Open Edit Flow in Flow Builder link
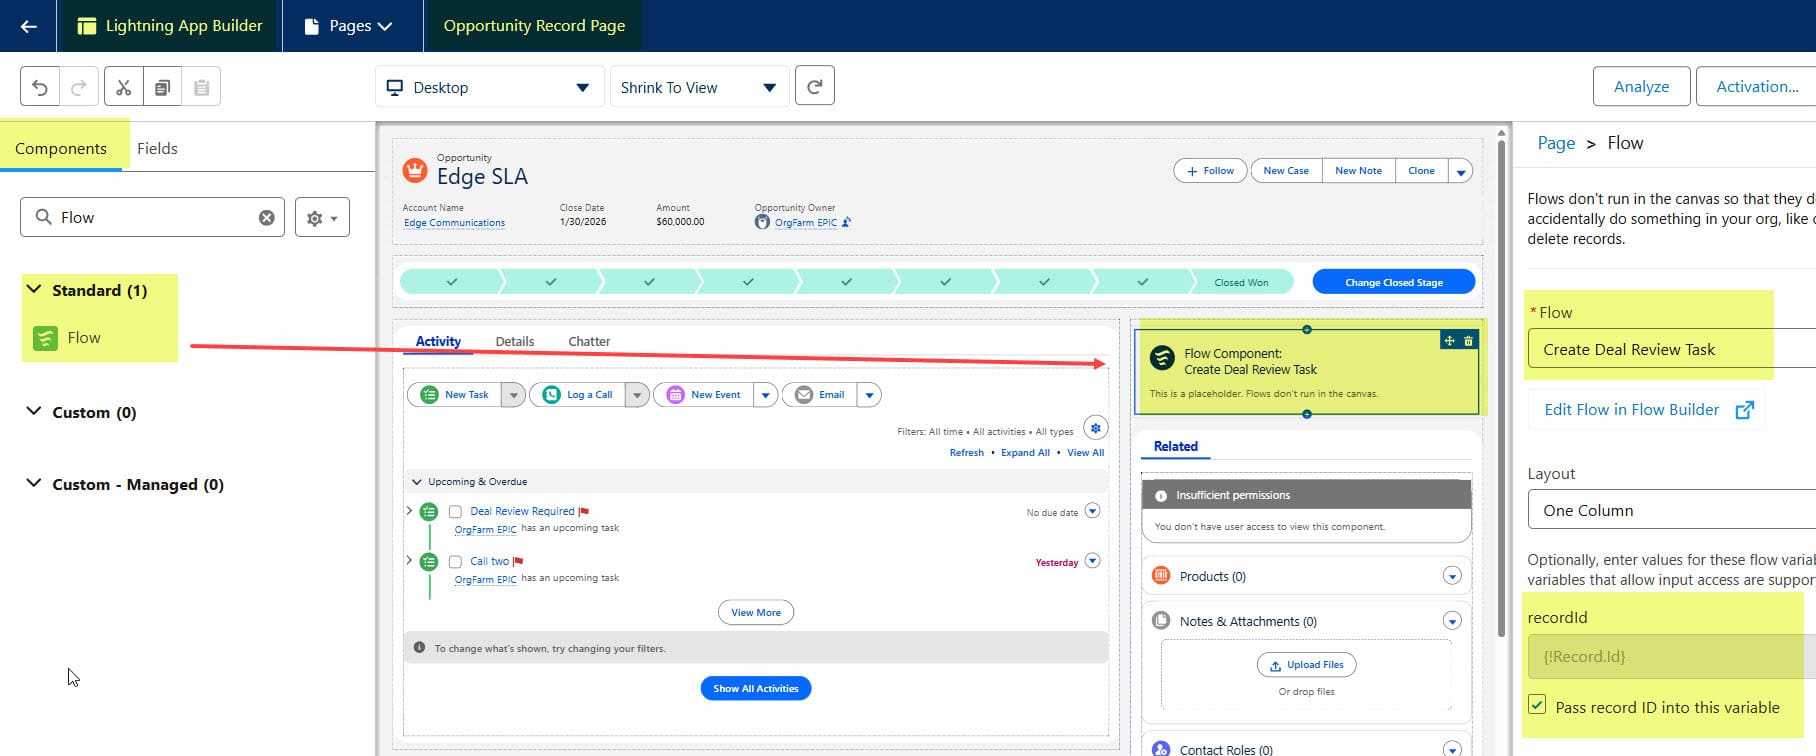 [x=1647, y=409]
